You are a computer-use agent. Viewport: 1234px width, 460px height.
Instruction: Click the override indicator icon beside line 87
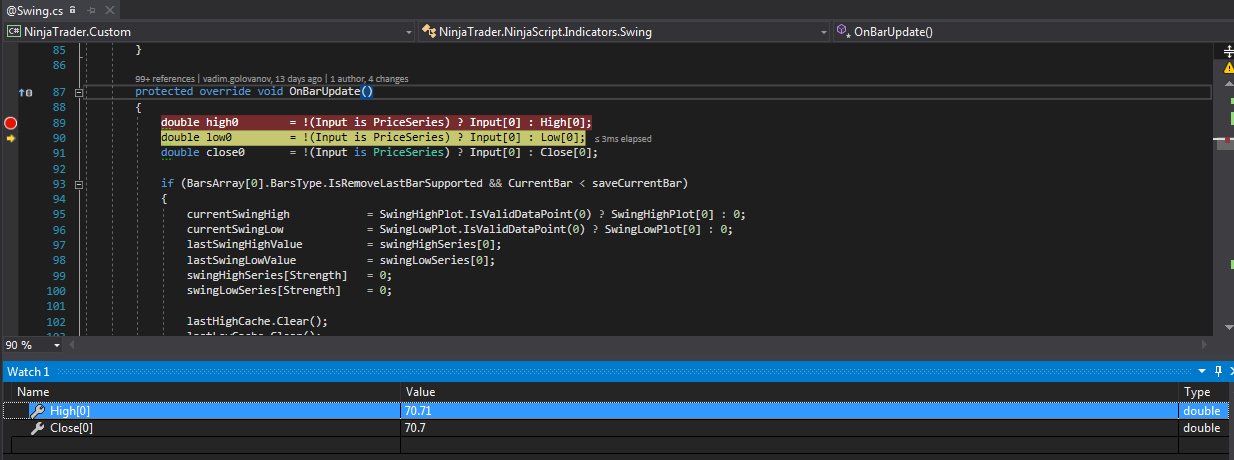click(25, 92)
